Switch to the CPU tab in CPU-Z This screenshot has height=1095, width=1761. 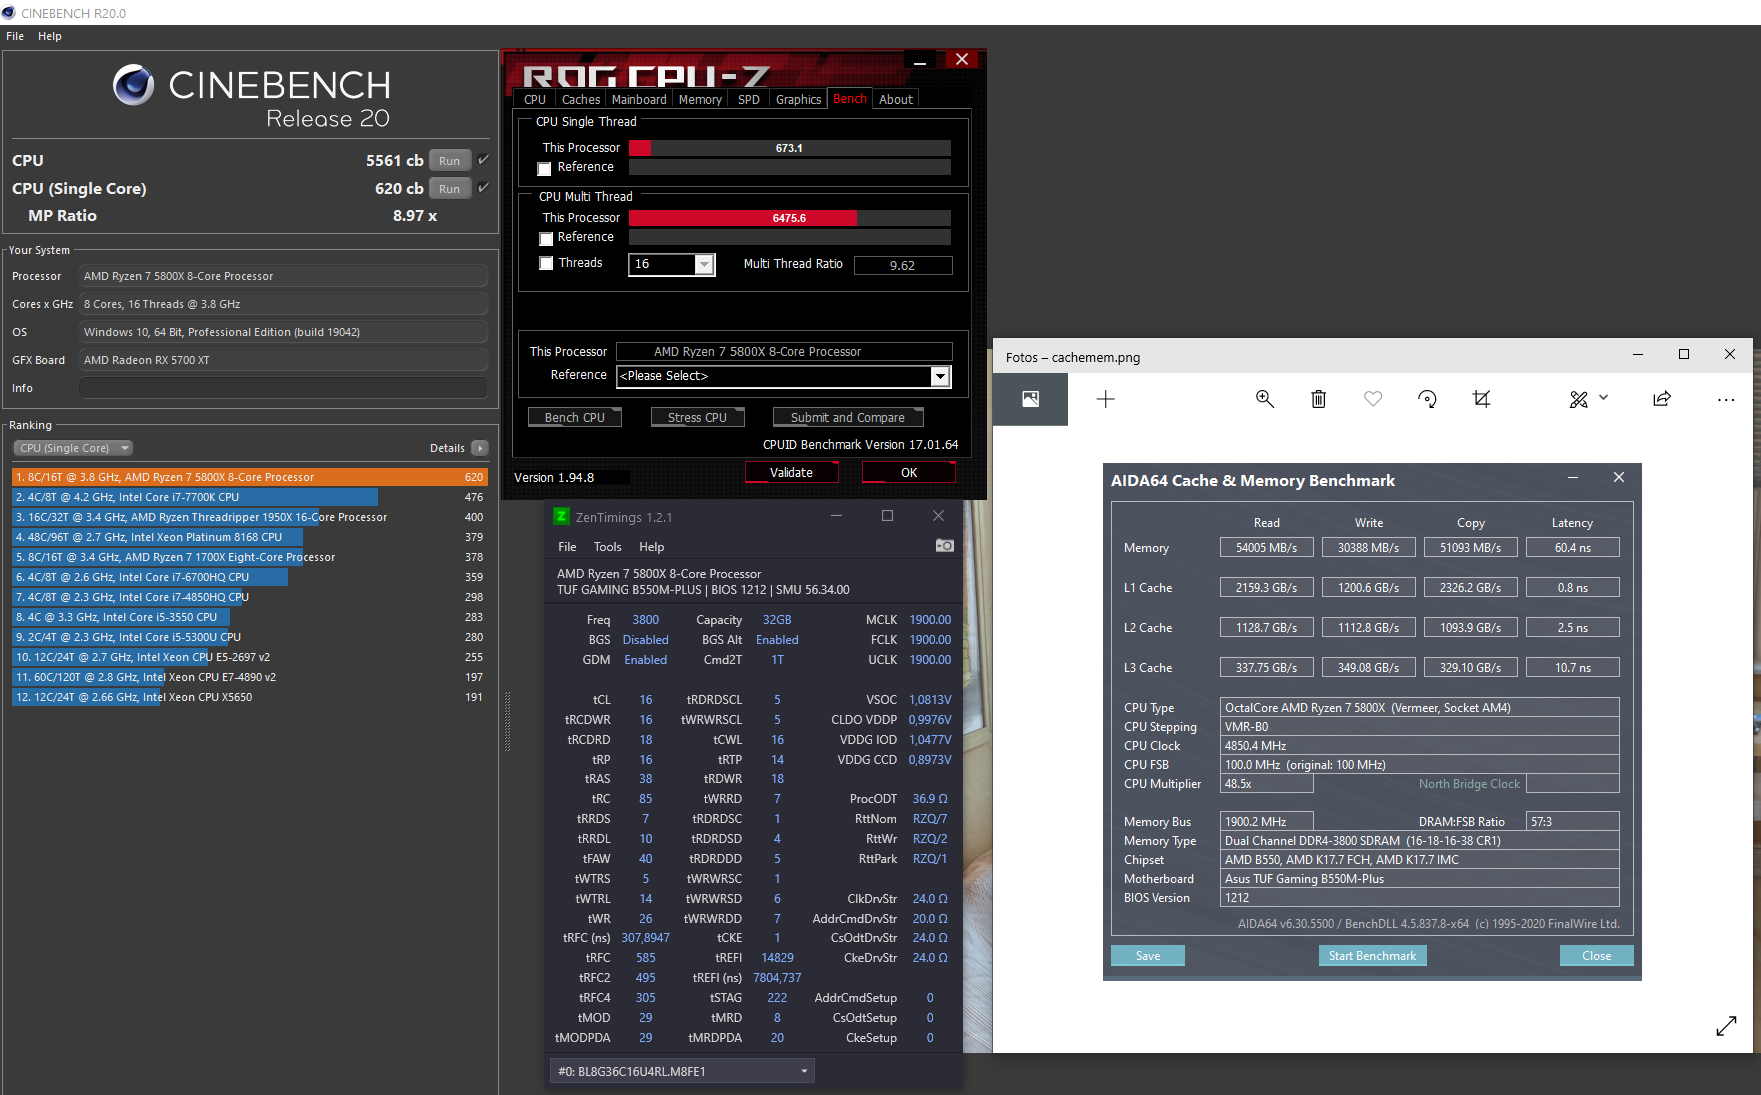pos(535,99)
